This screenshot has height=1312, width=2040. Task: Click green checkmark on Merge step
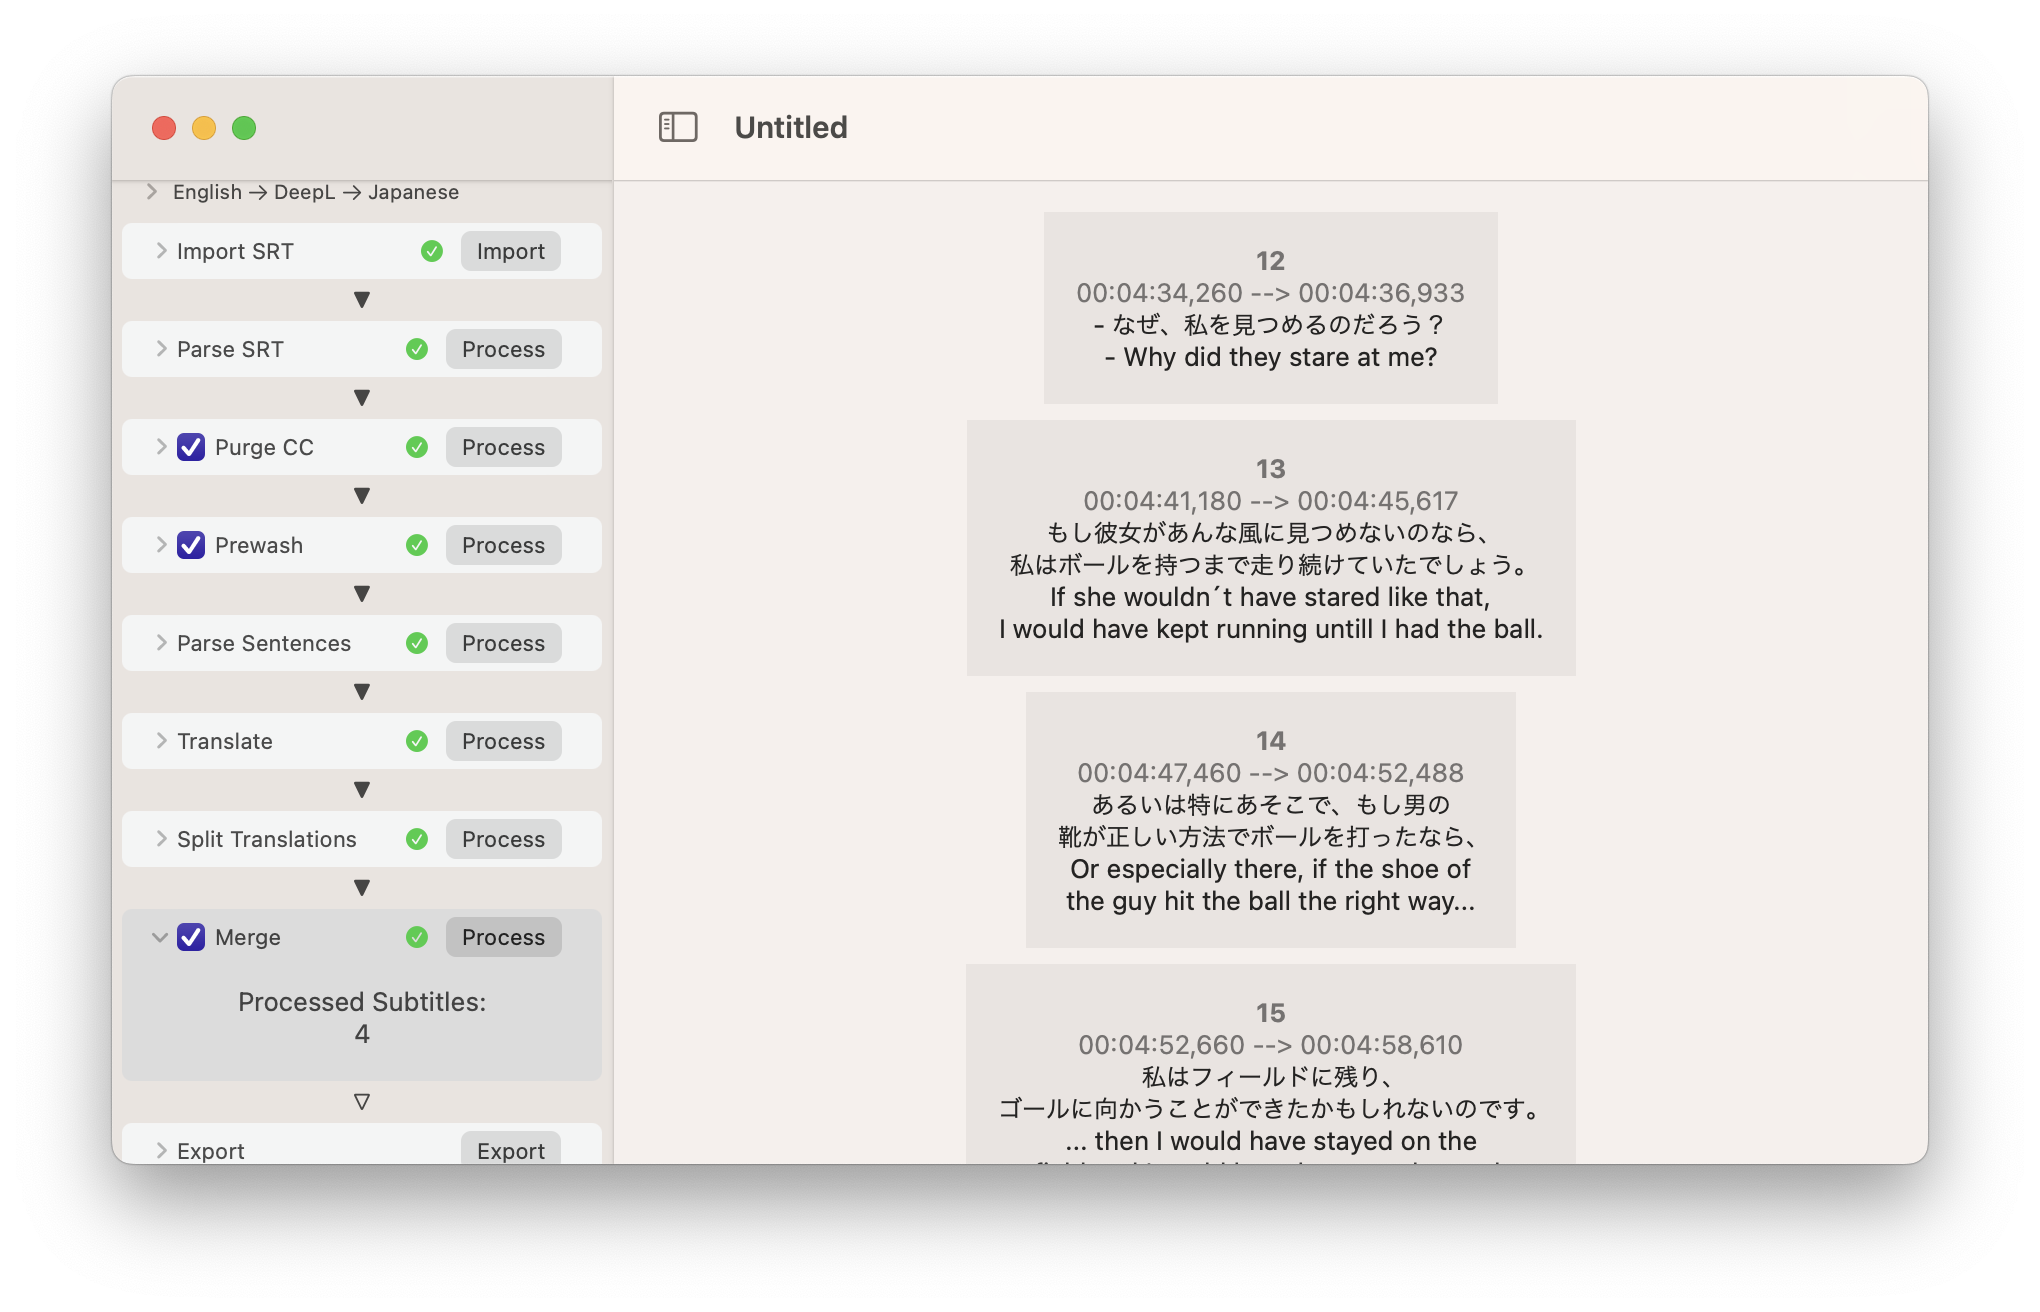click(417, 937)
